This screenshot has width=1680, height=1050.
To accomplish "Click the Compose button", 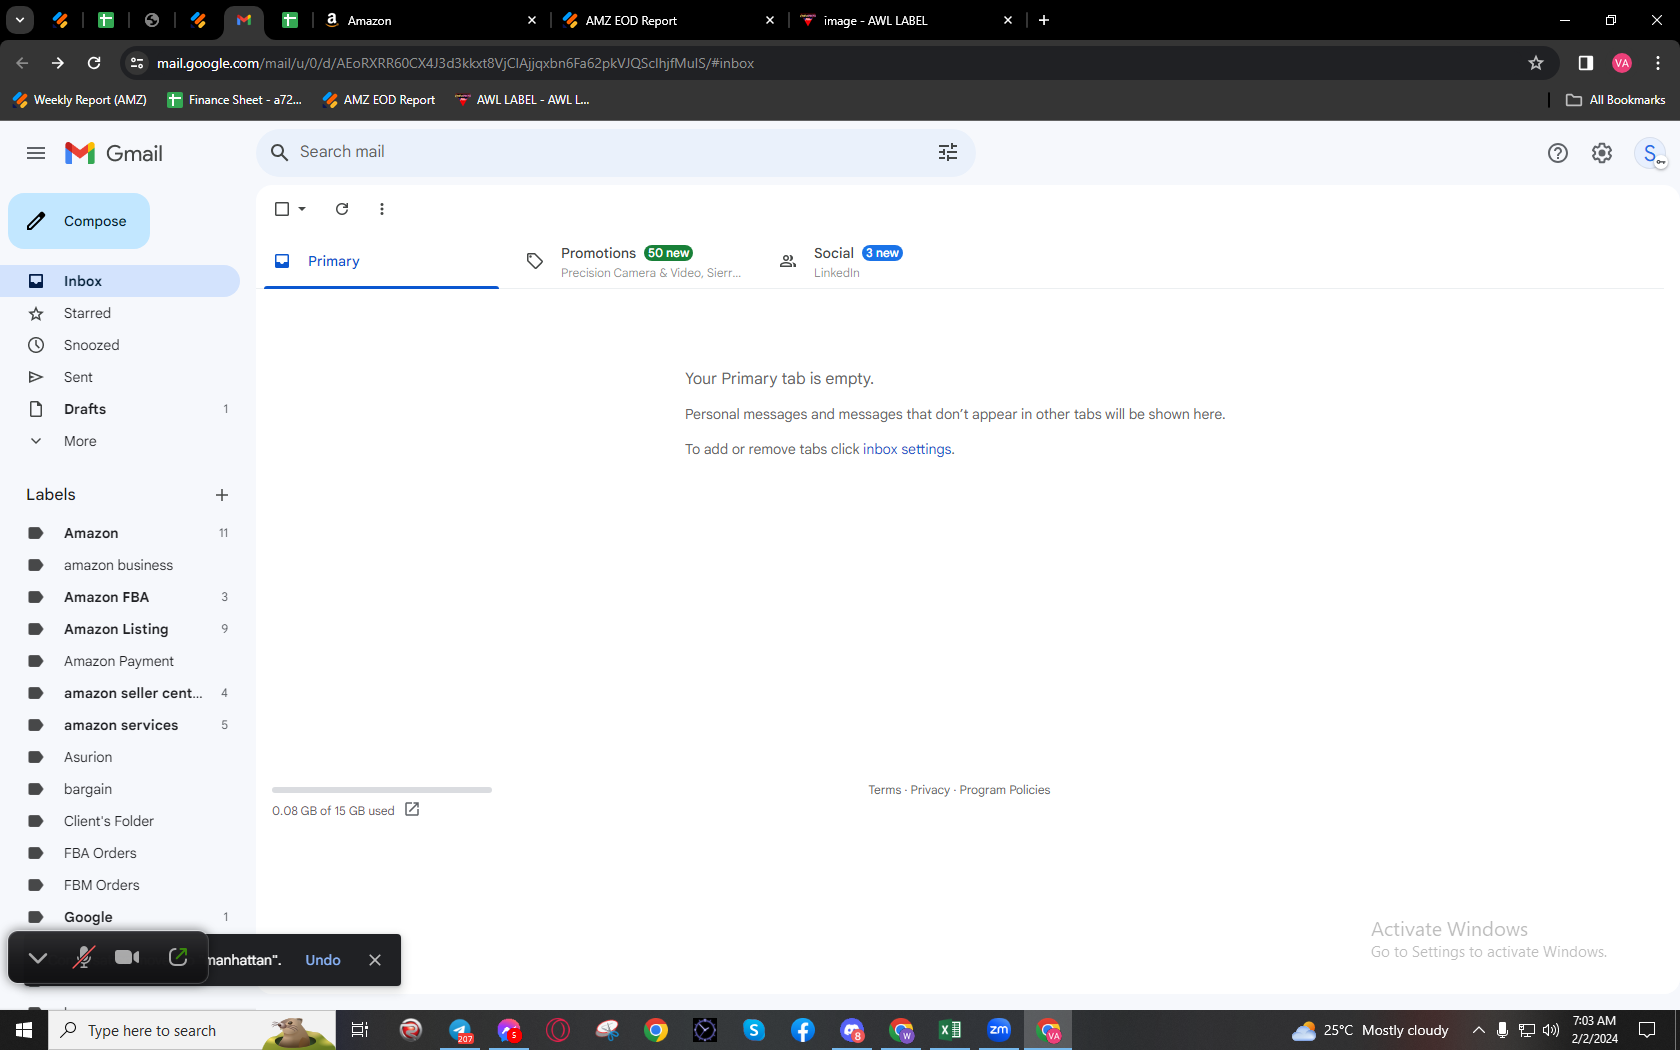I will (79, 221).
